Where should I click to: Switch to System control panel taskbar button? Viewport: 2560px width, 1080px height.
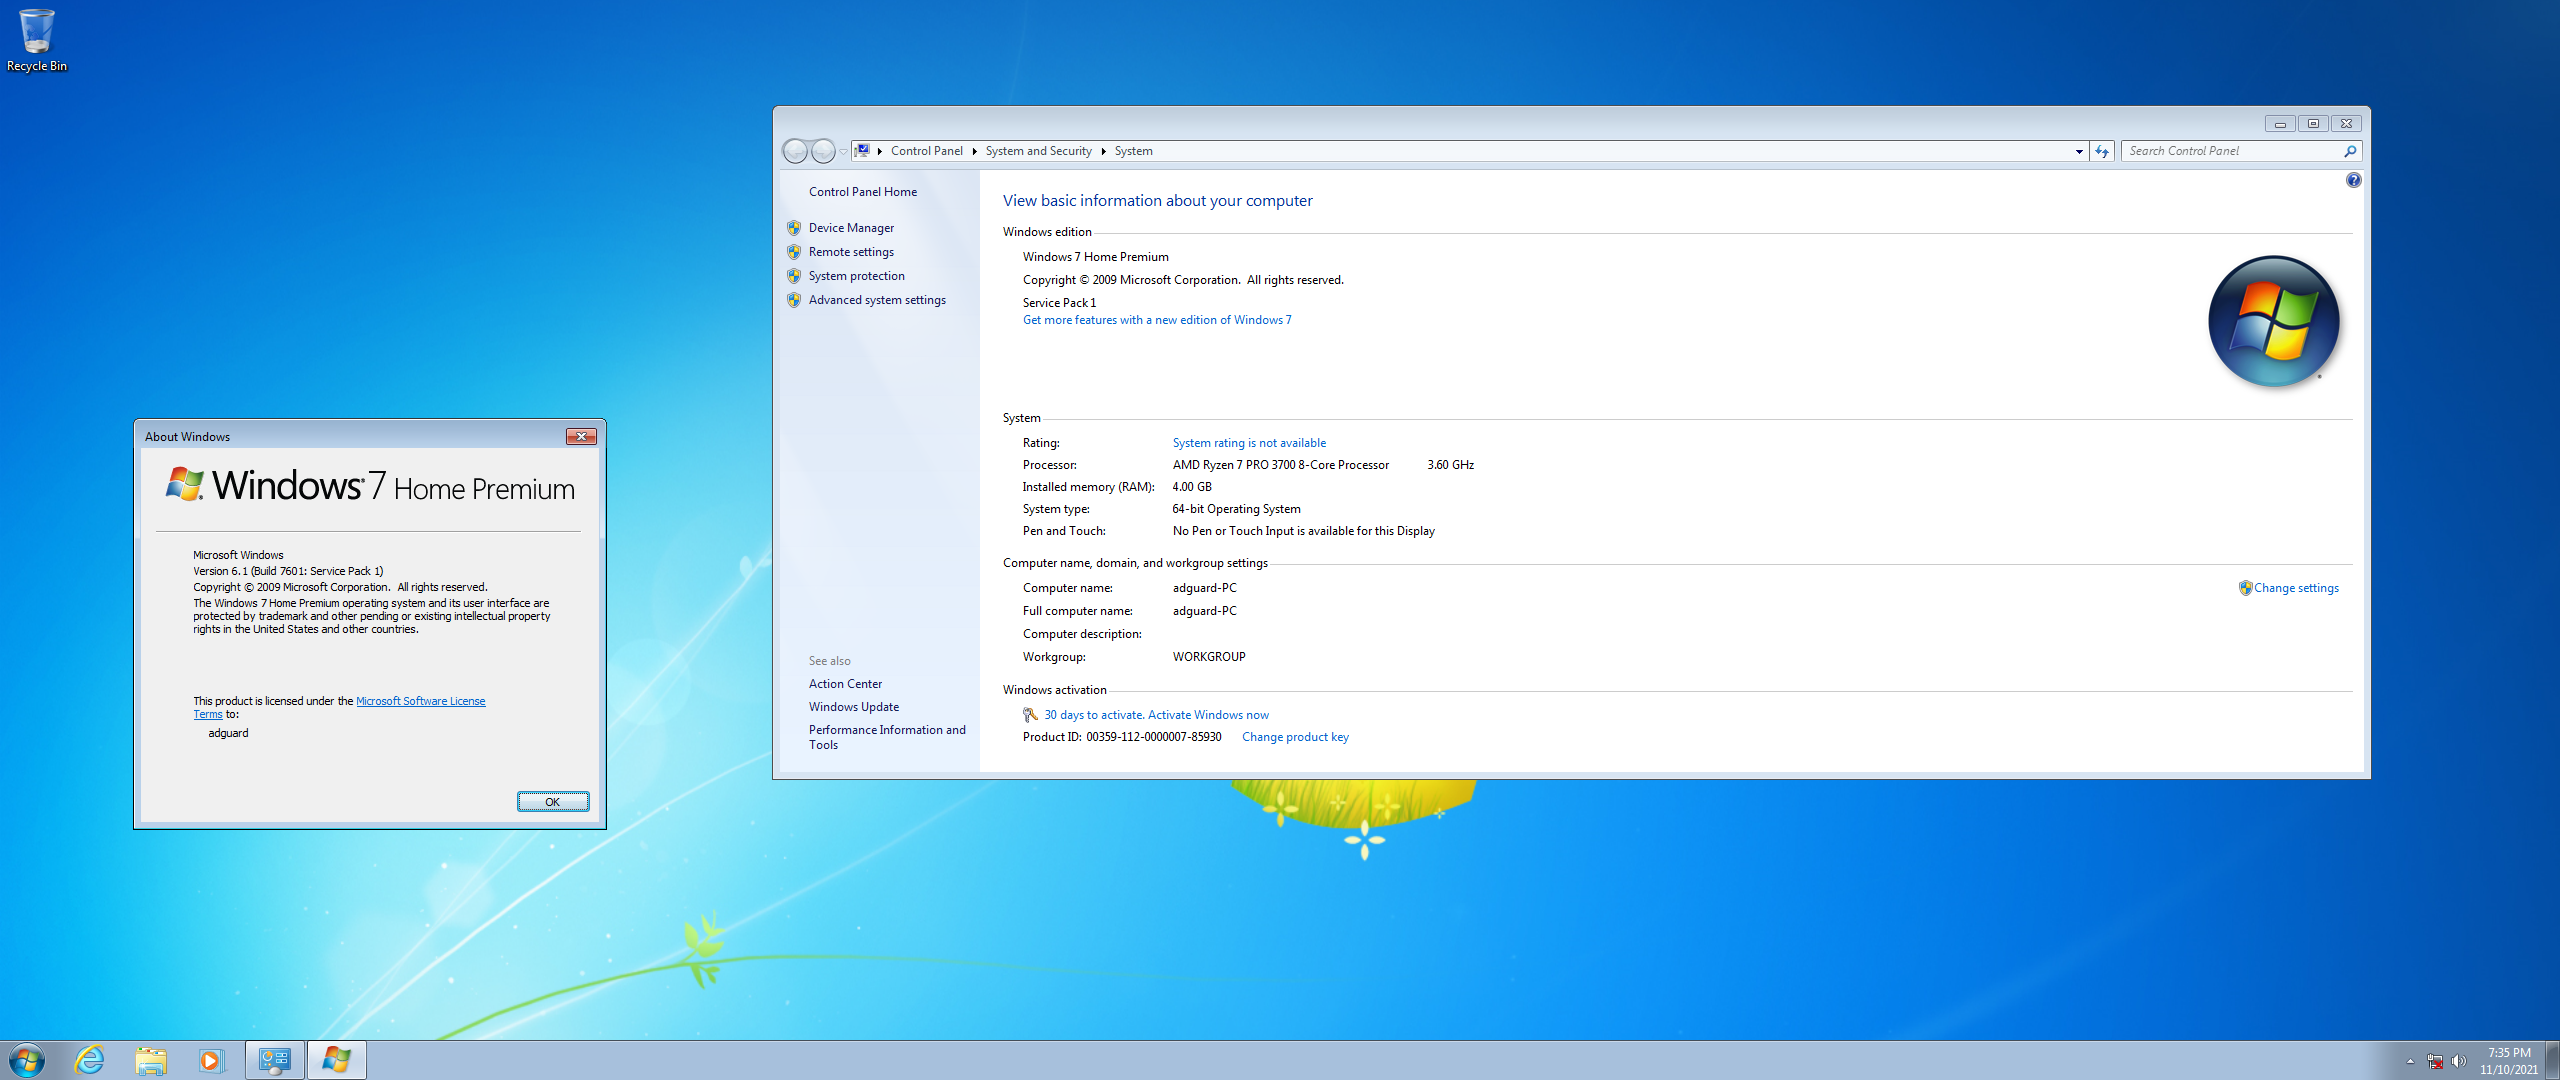[x=274, y=1060]
